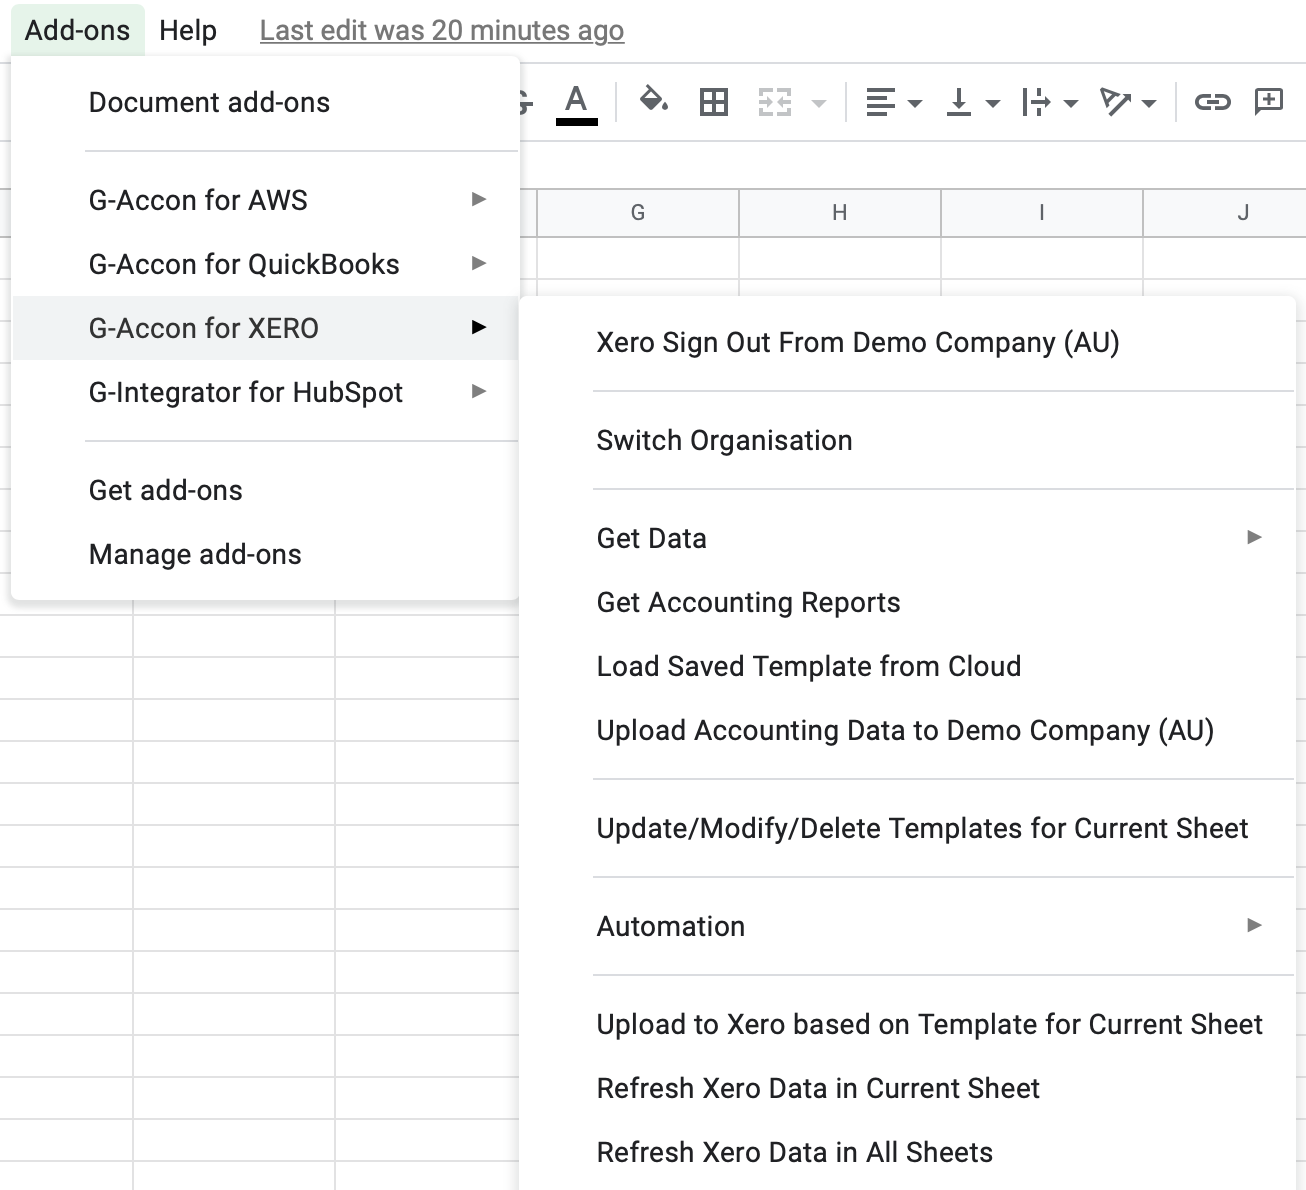The image size is (1306, 1190).
Task: Choose Get add-ons
Action: [265, 490]
